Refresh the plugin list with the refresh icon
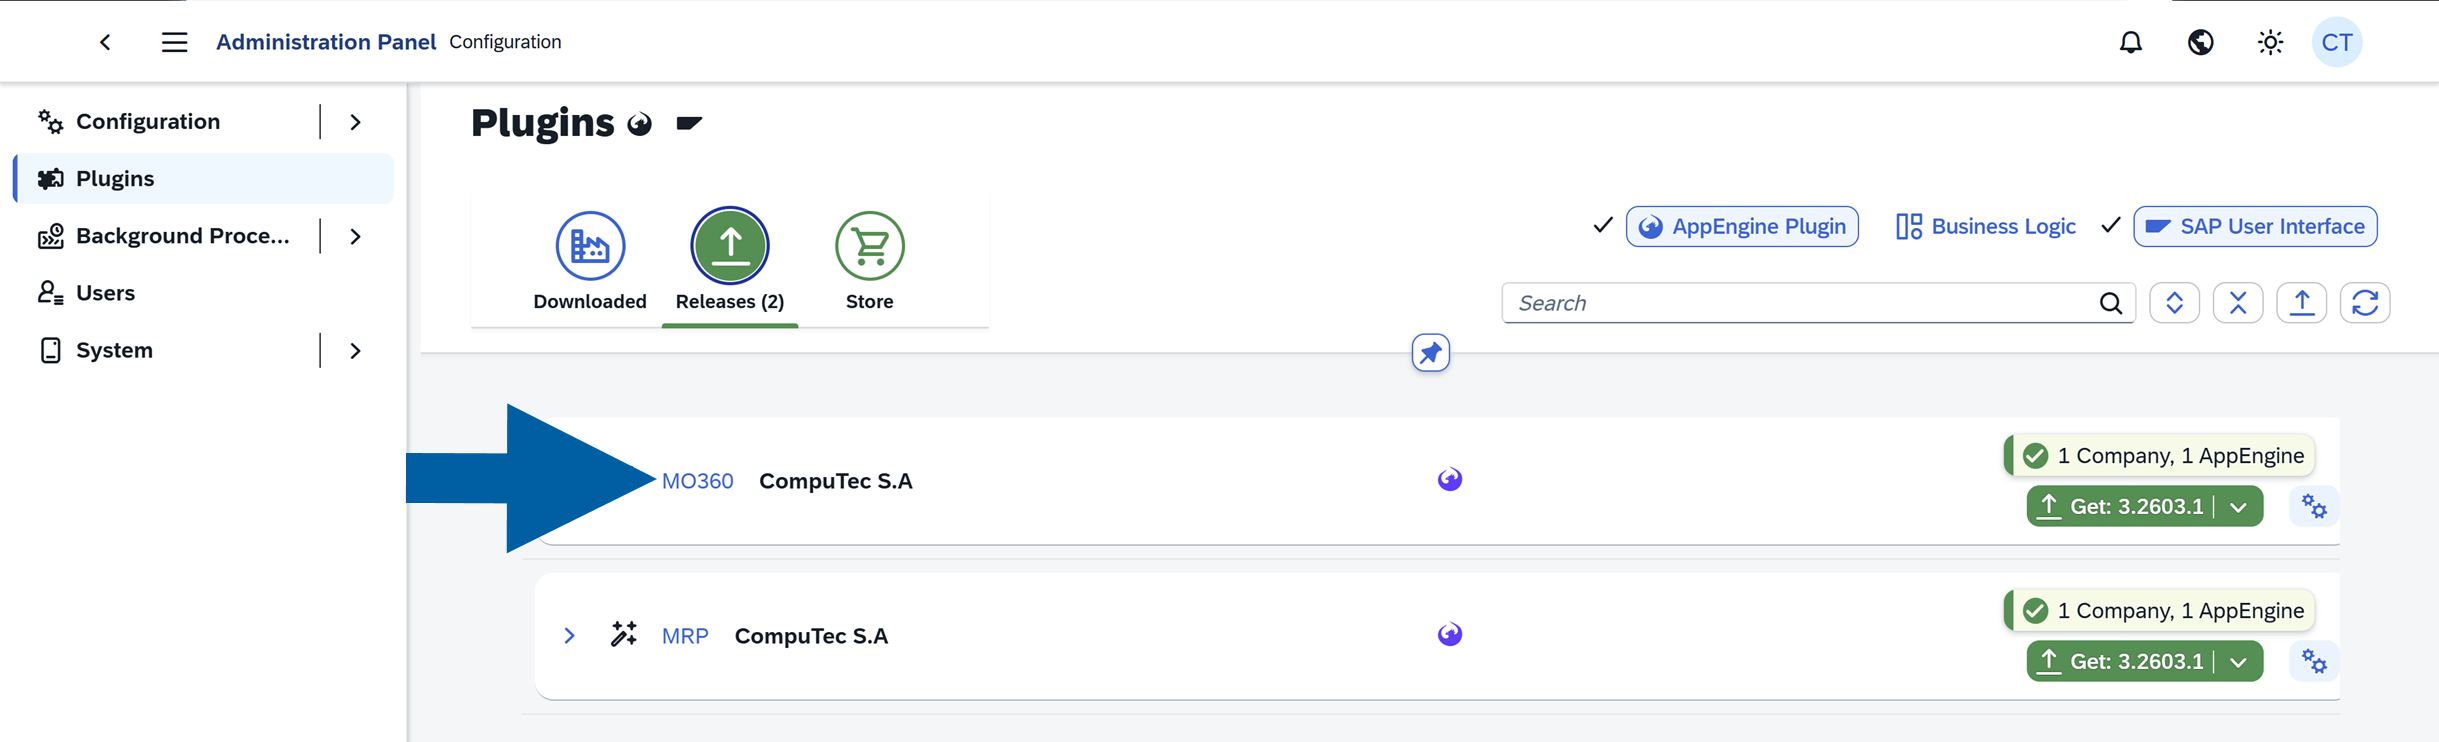 pyautogui.click(x=2366, y=302)
